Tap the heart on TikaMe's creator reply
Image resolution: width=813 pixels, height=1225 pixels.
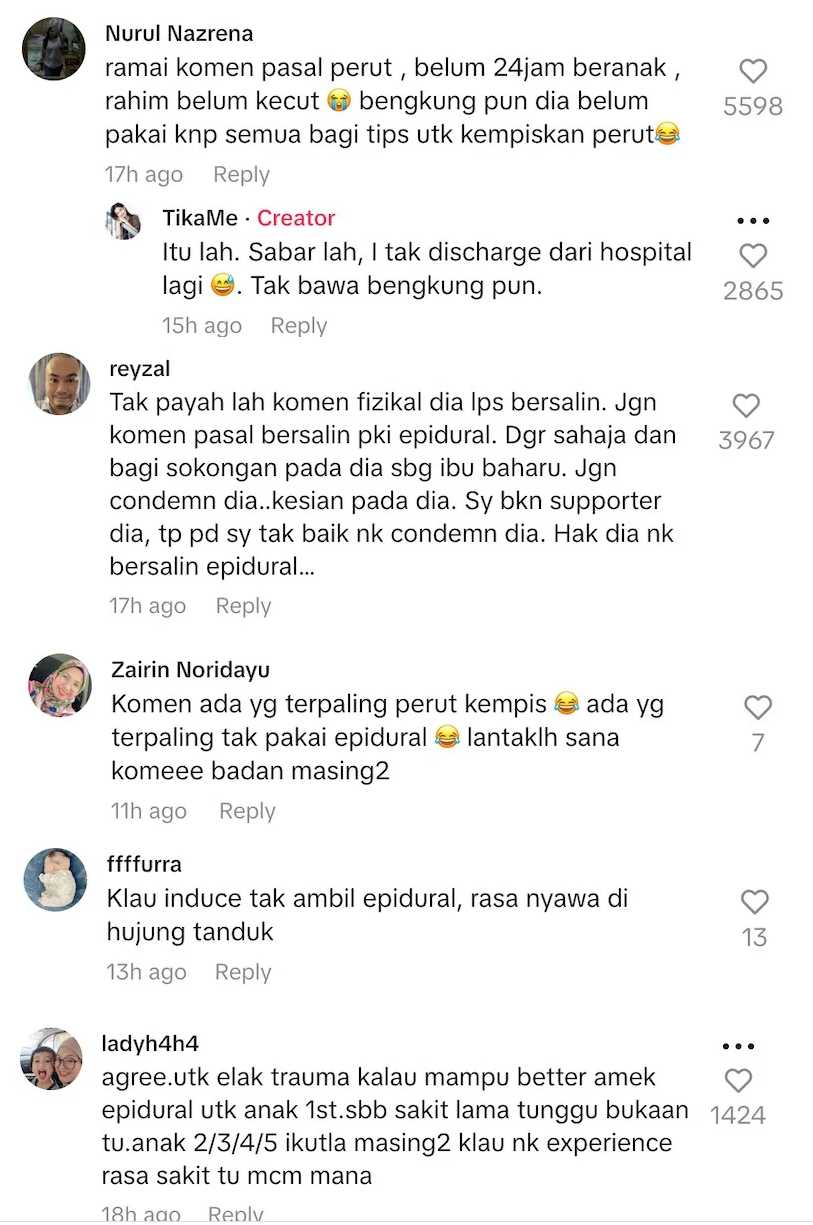pyautogui.click(x=753, y=256)
